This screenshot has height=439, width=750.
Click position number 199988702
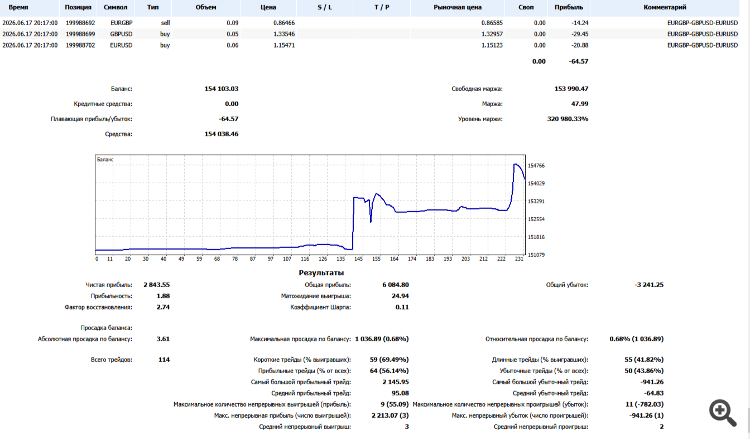coord(80,45)
